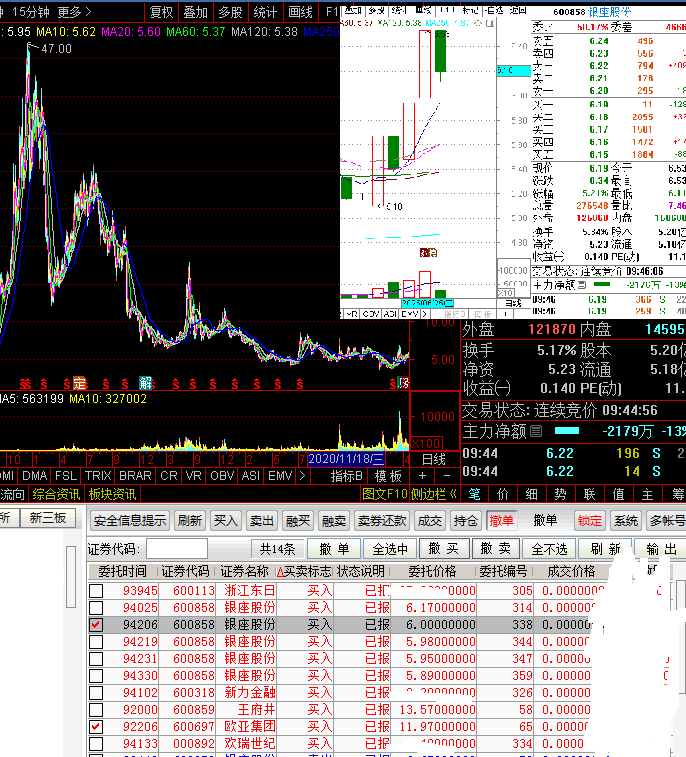The height and width of the screenshot is (757, 686).
Task: Open the 新三板 market tab
Action: click(x=47, y=518)
